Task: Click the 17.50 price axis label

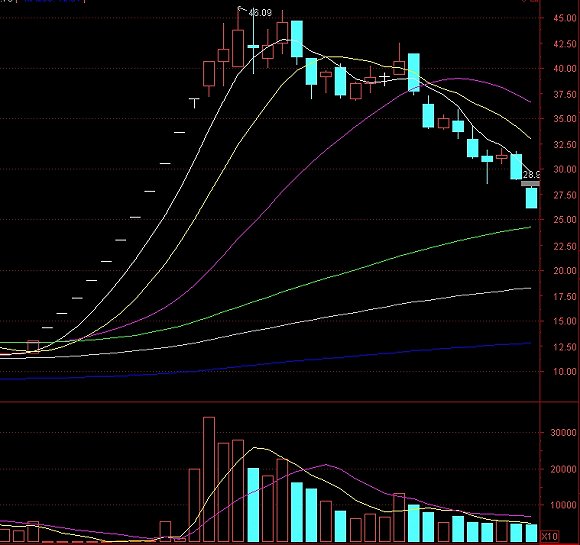Action: click(565, 297)
